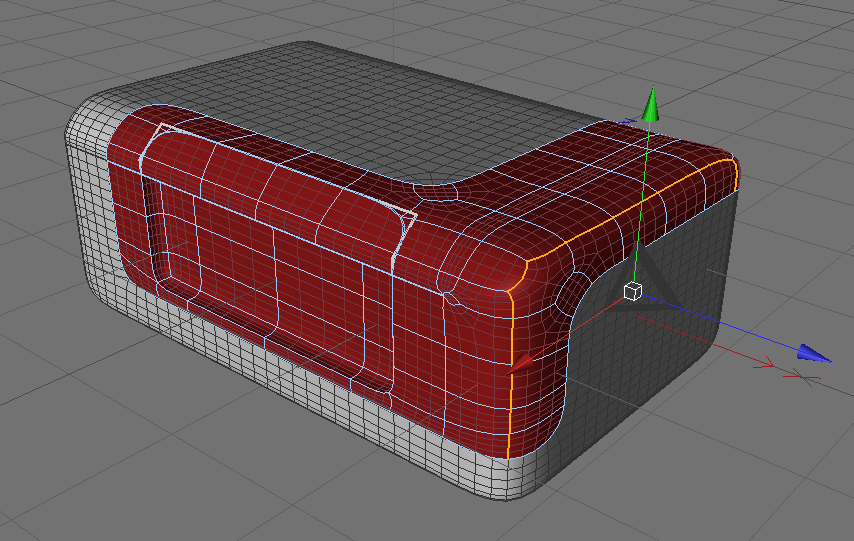Click the white cube gizmo center
Screen dimensions: 854x541
(x=632, y=291)
